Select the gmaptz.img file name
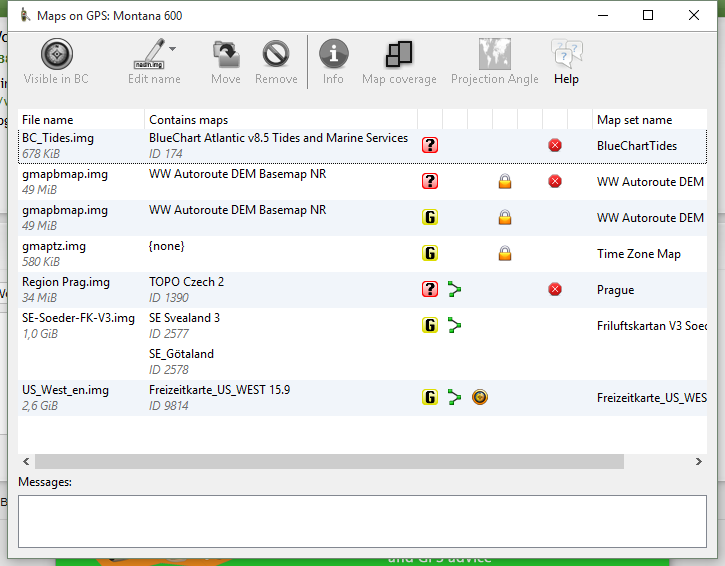 pyautogui.click(x=54, y=246)
